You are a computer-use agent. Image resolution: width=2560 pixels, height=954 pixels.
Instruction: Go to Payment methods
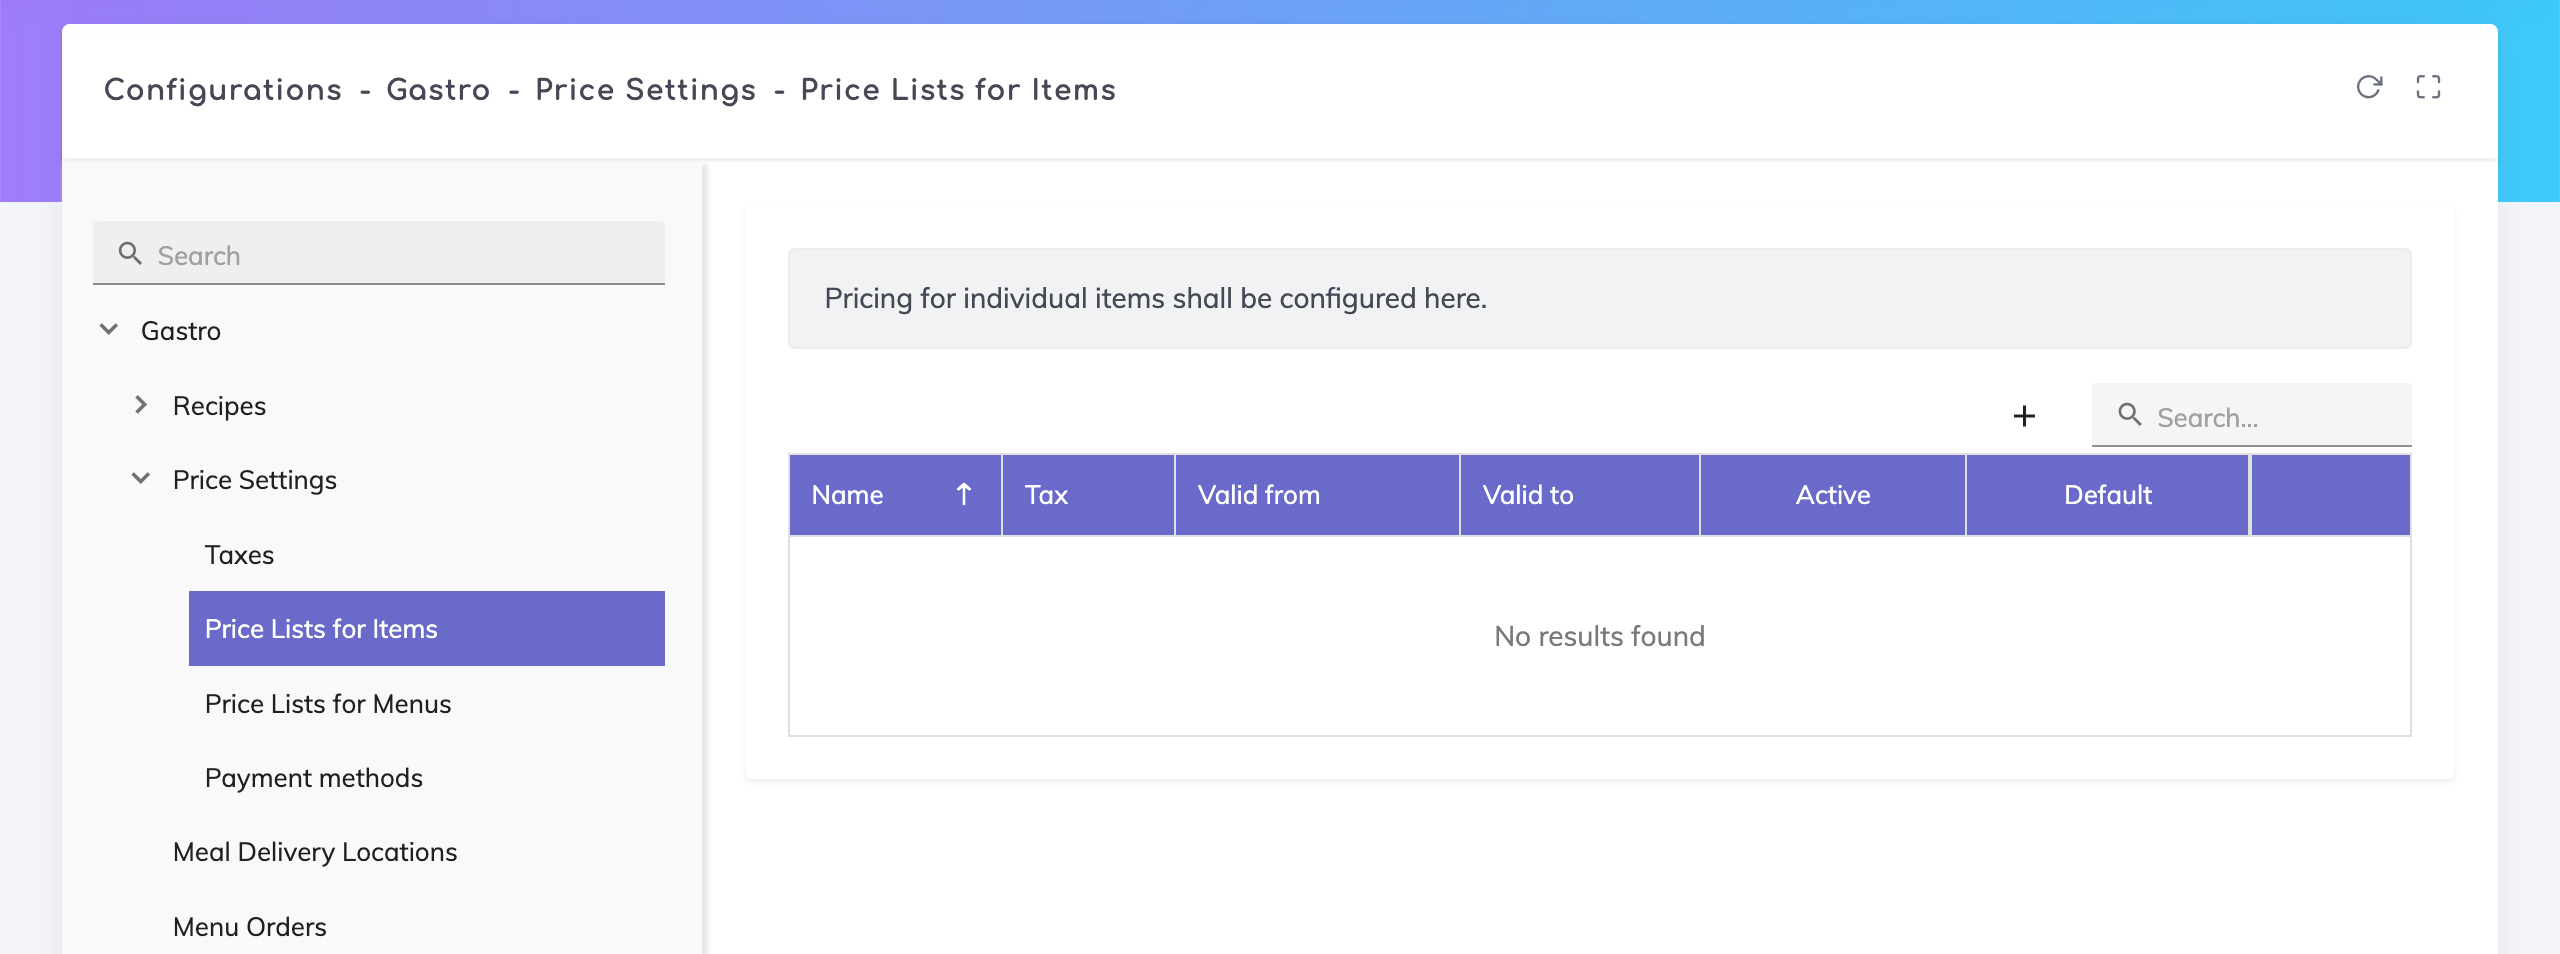314,778
